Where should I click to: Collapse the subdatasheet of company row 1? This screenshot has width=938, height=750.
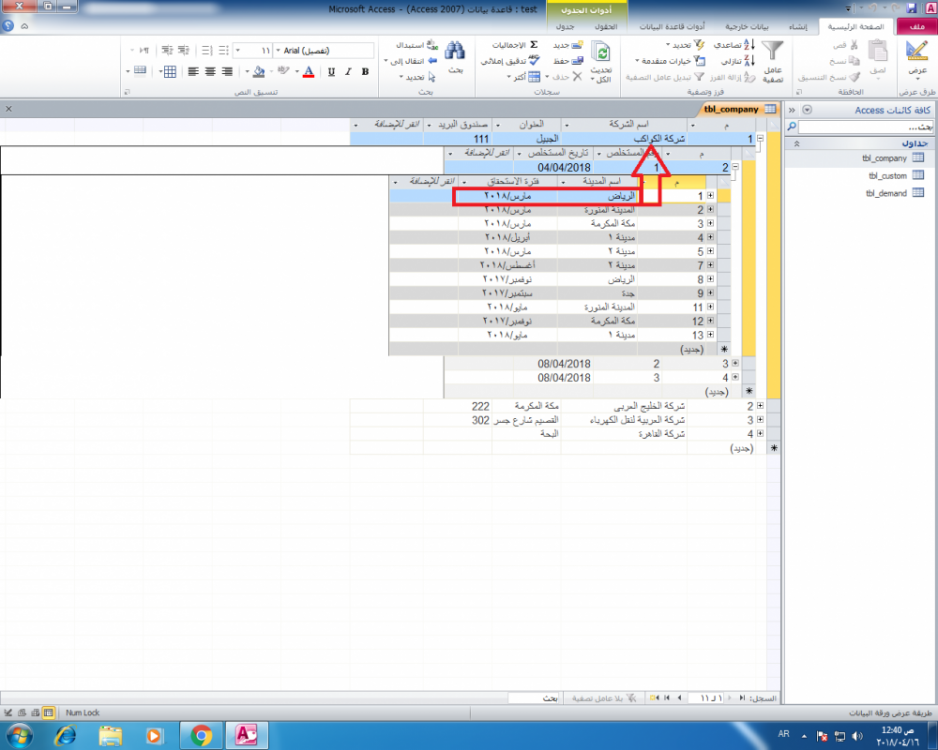(761, 140)
